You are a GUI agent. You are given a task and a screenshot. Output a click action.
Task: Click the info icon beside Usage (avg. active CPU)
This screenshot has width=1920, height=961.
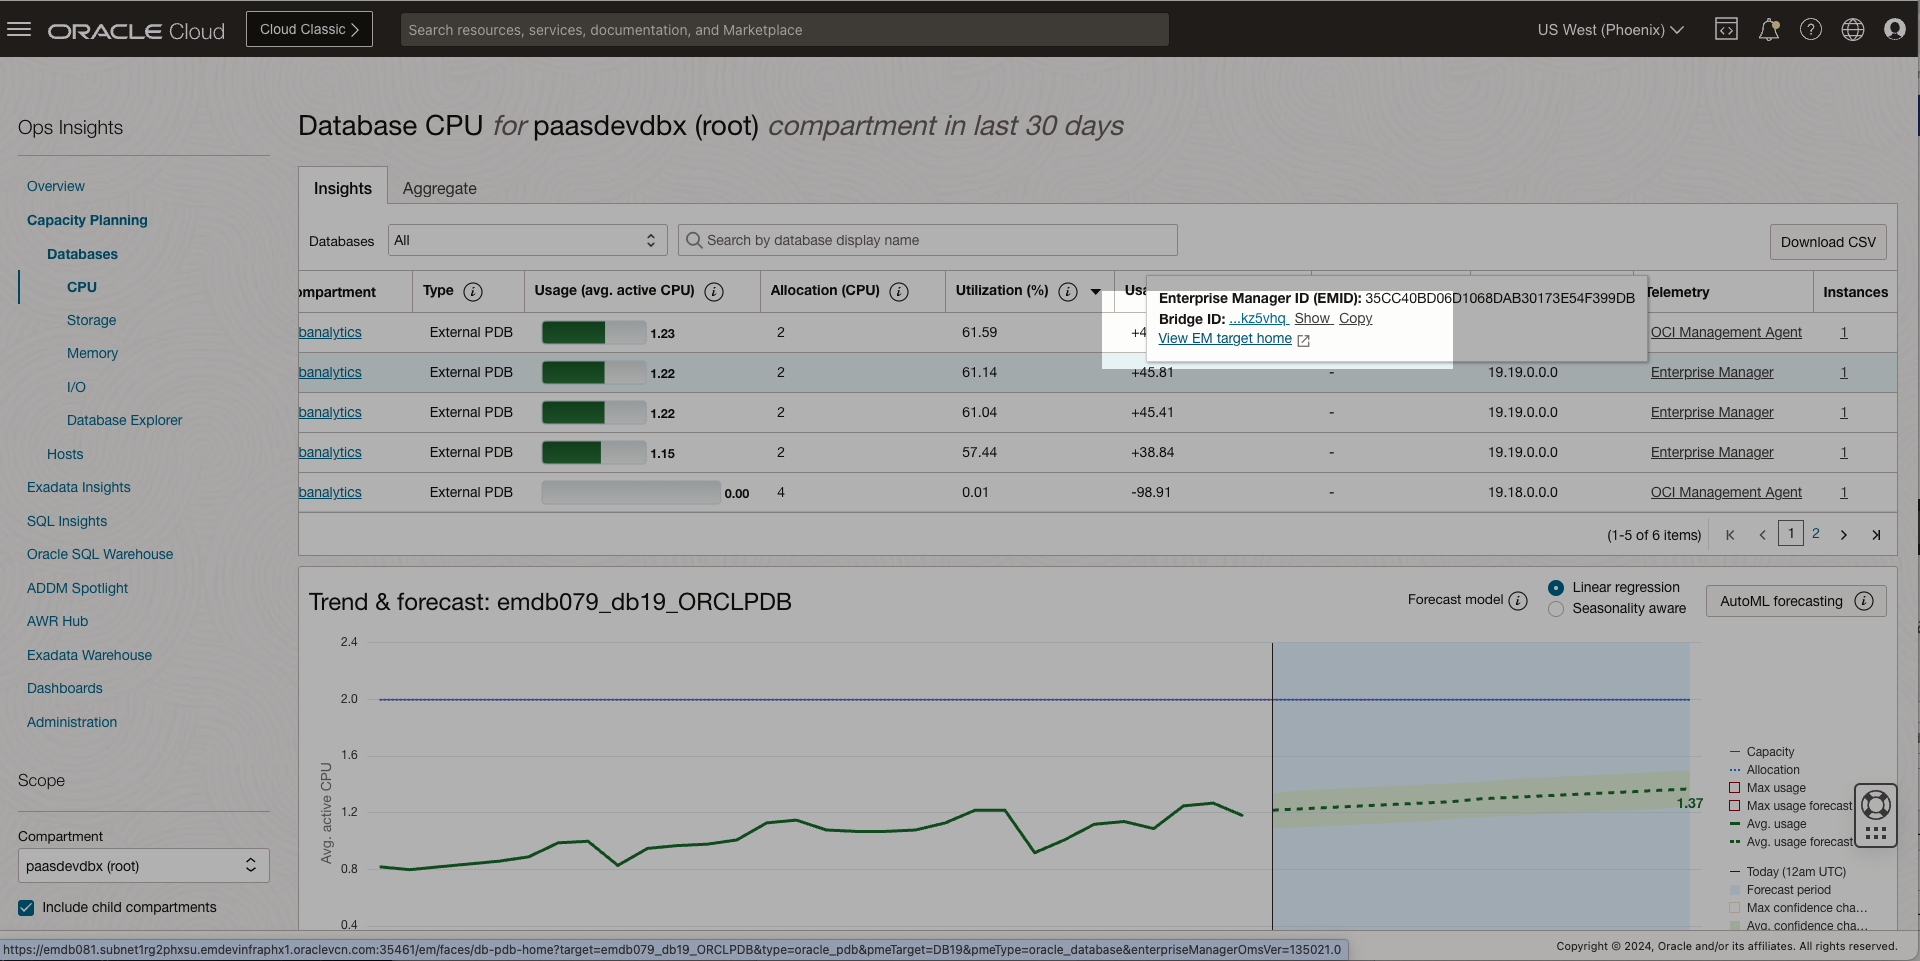point(714,292)
